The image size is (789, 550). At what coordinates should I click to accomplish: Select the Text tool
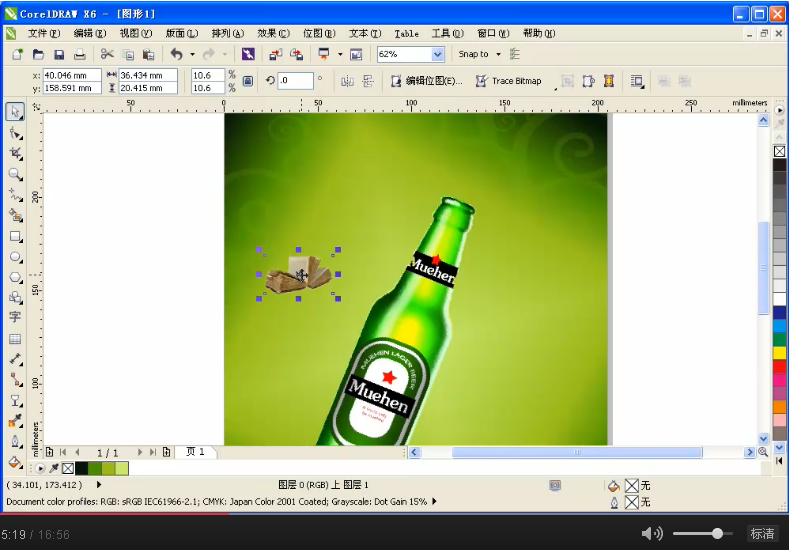coord(15,317)
